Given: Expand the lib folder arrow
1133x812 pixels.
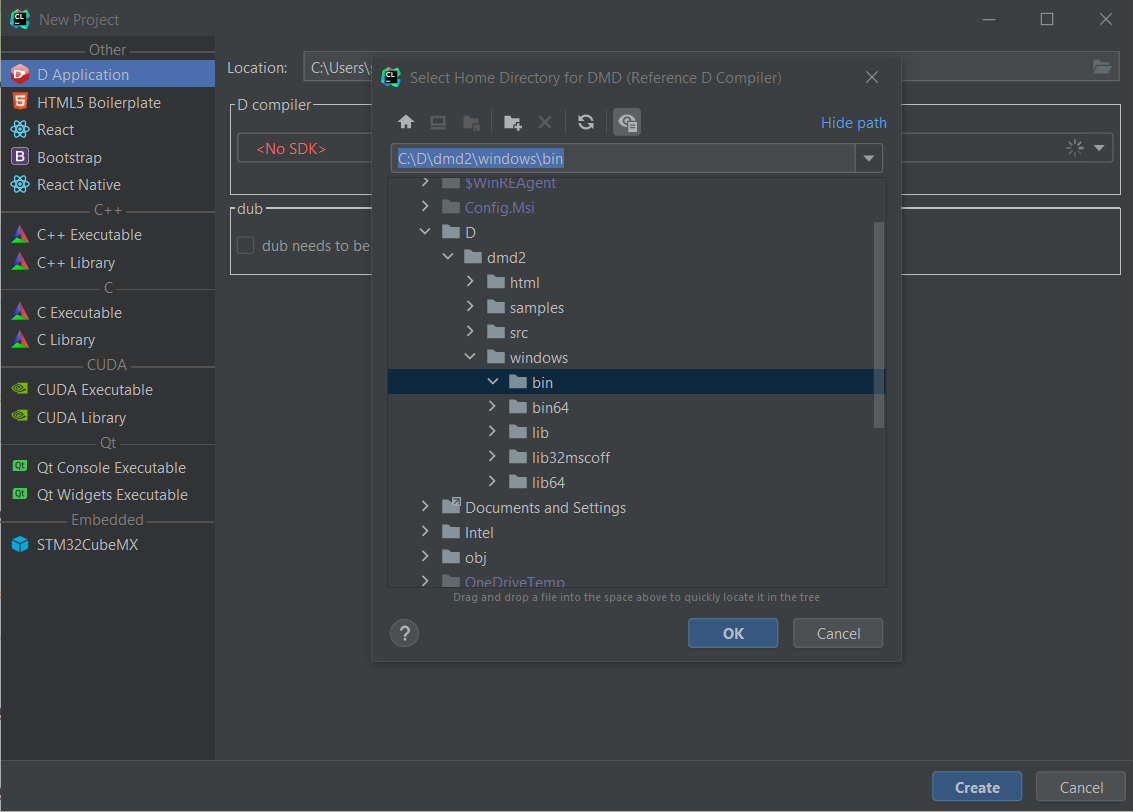Looking at the screenshot, I should [x=493, y=431].
